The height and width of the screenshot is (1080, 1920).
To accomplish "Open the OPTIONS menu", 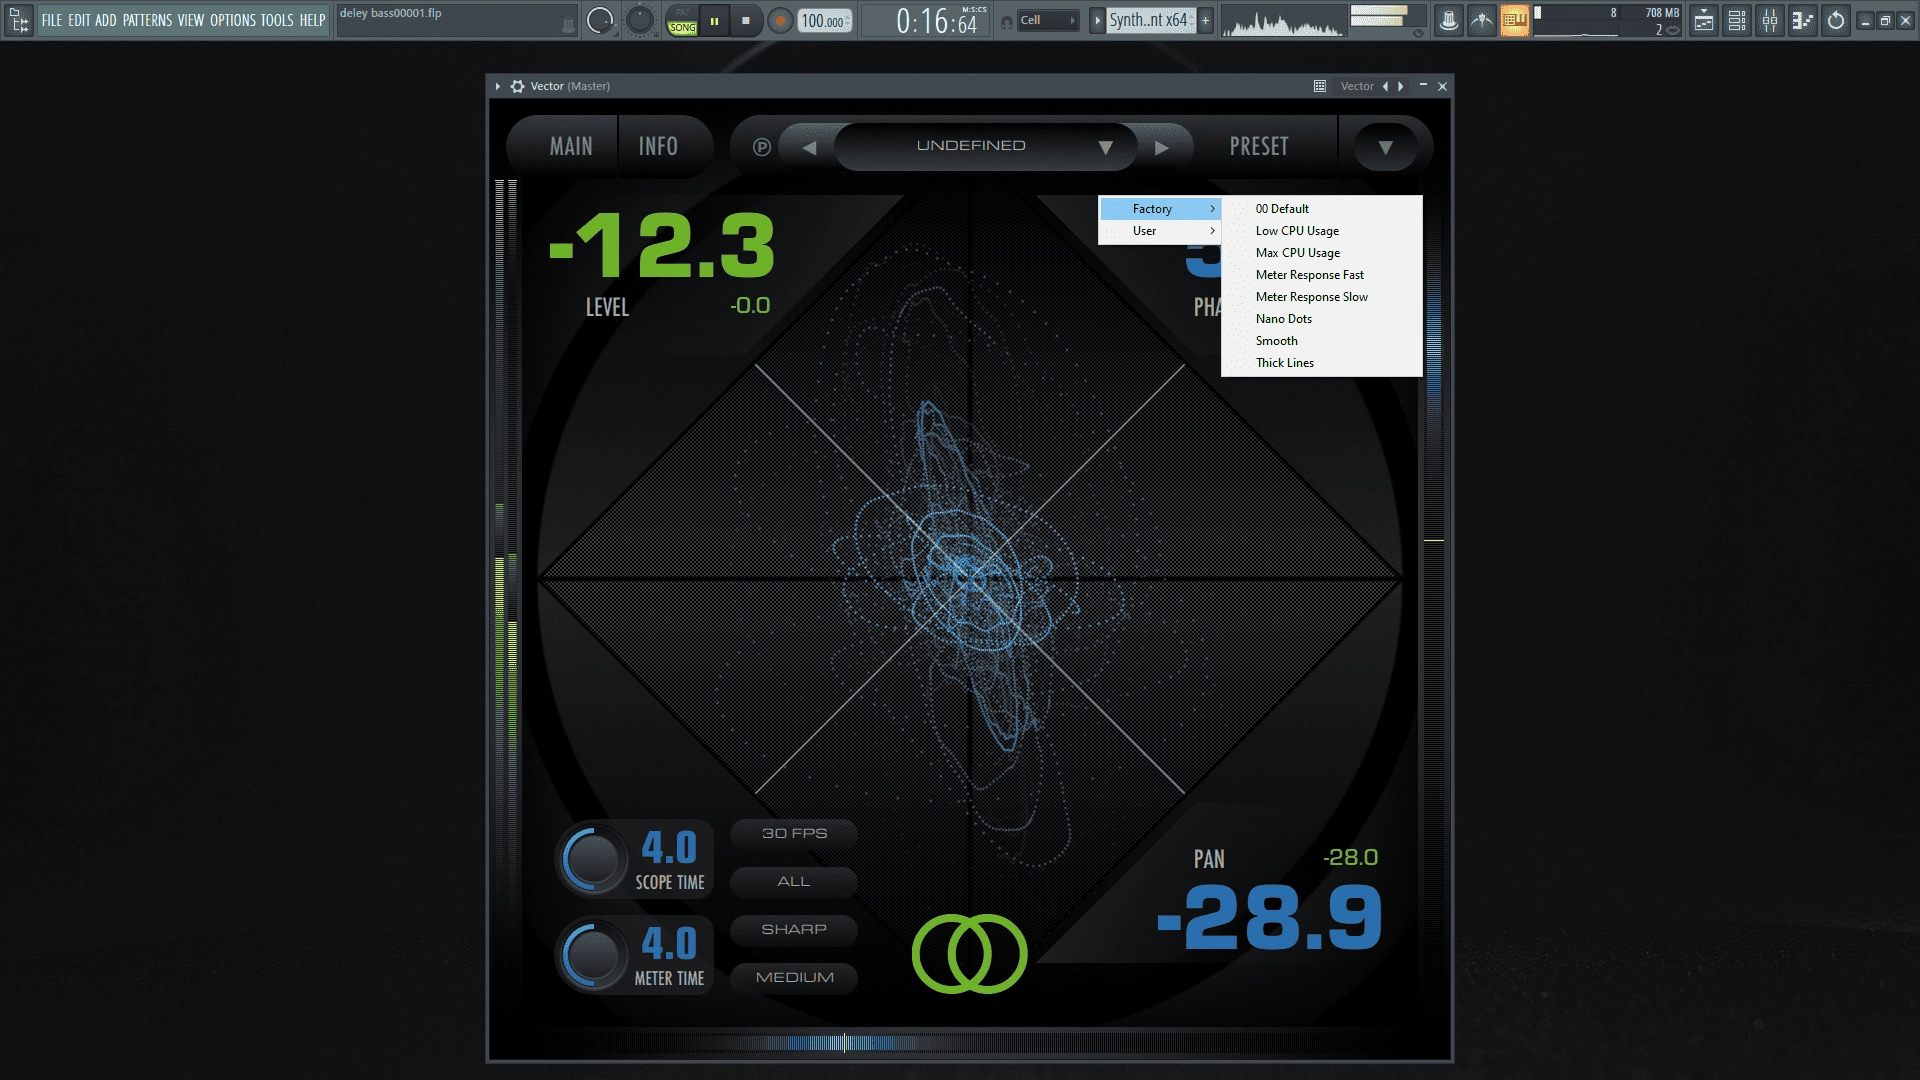I will pyautogui.click(x=233, y=20).
